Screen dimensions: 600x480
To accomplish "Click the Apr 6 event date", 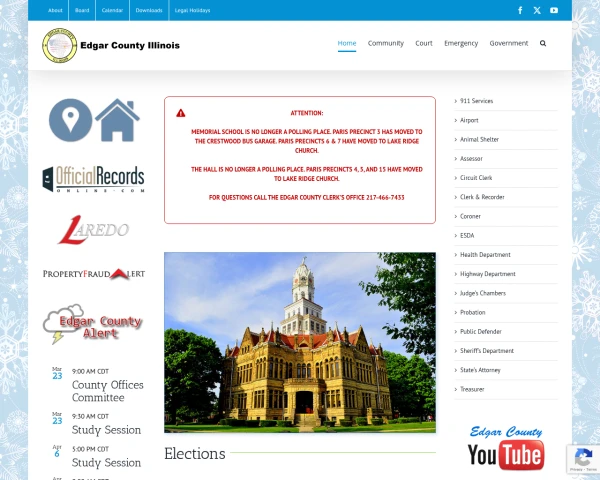I will [57, 451].
